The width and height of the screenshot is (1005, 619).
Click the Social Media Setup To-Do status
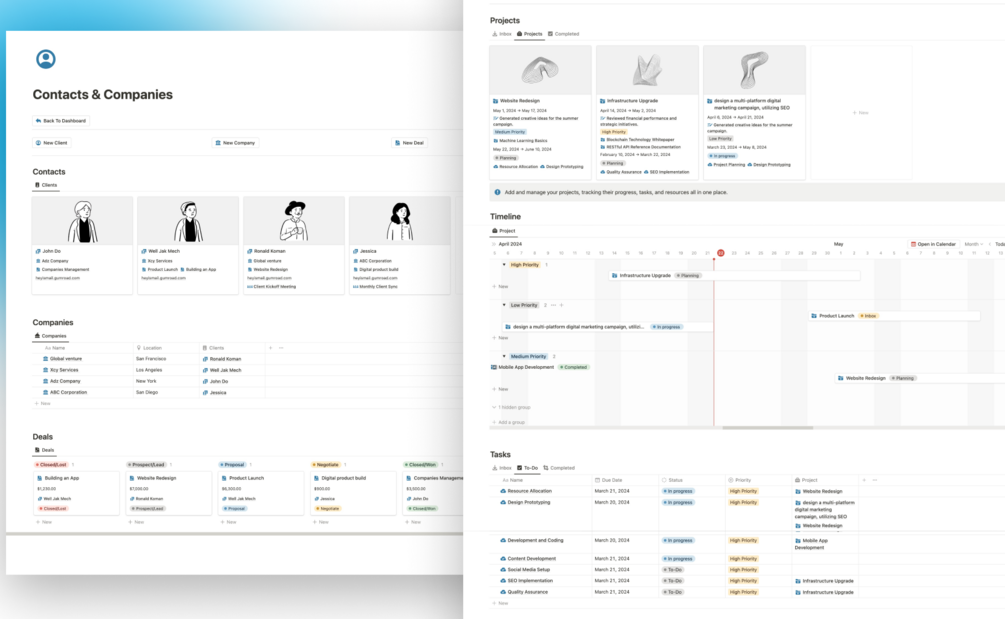(x=672, y=570)
